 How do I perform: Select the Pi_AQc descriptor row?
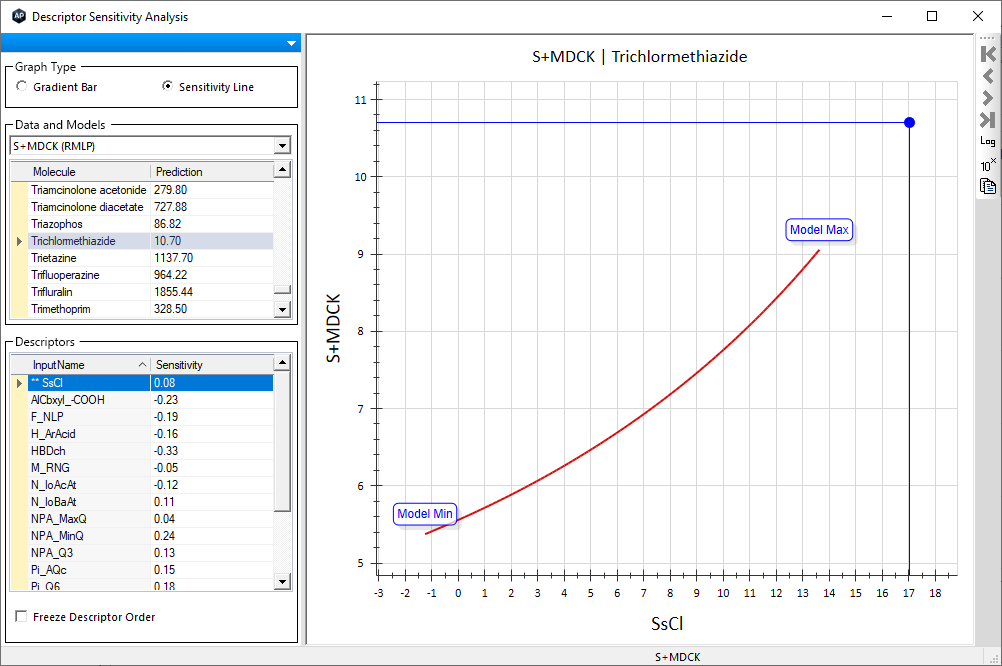151,569
